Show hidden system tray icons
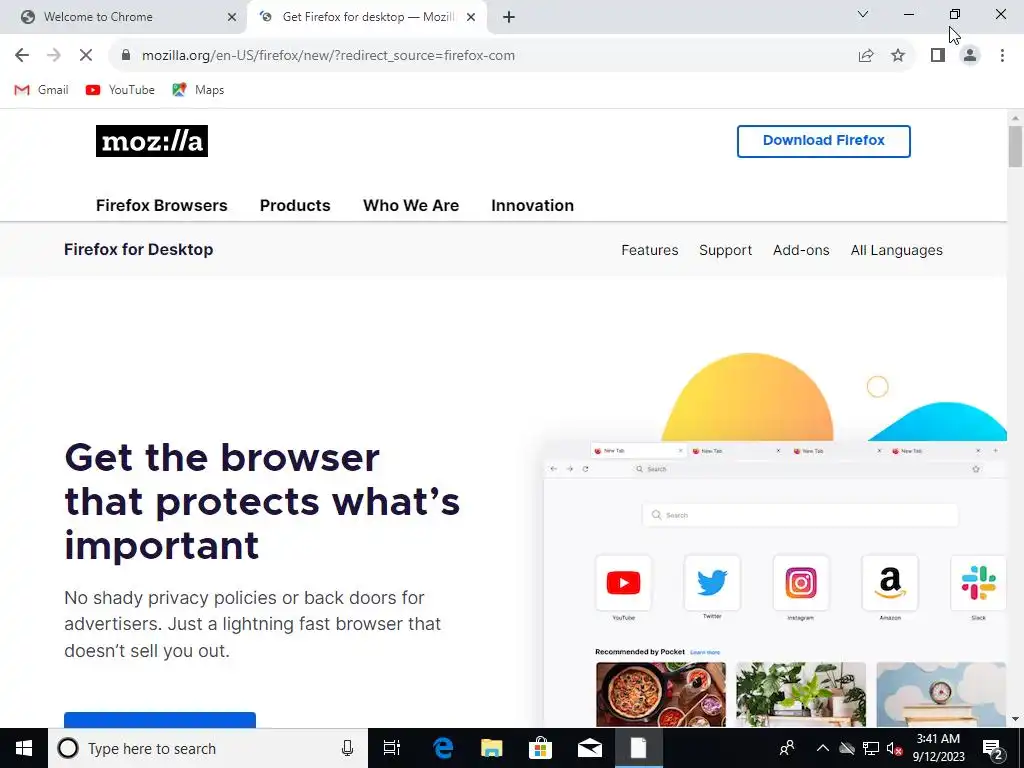Screen dimensions: 1024x768 point(823,748)
